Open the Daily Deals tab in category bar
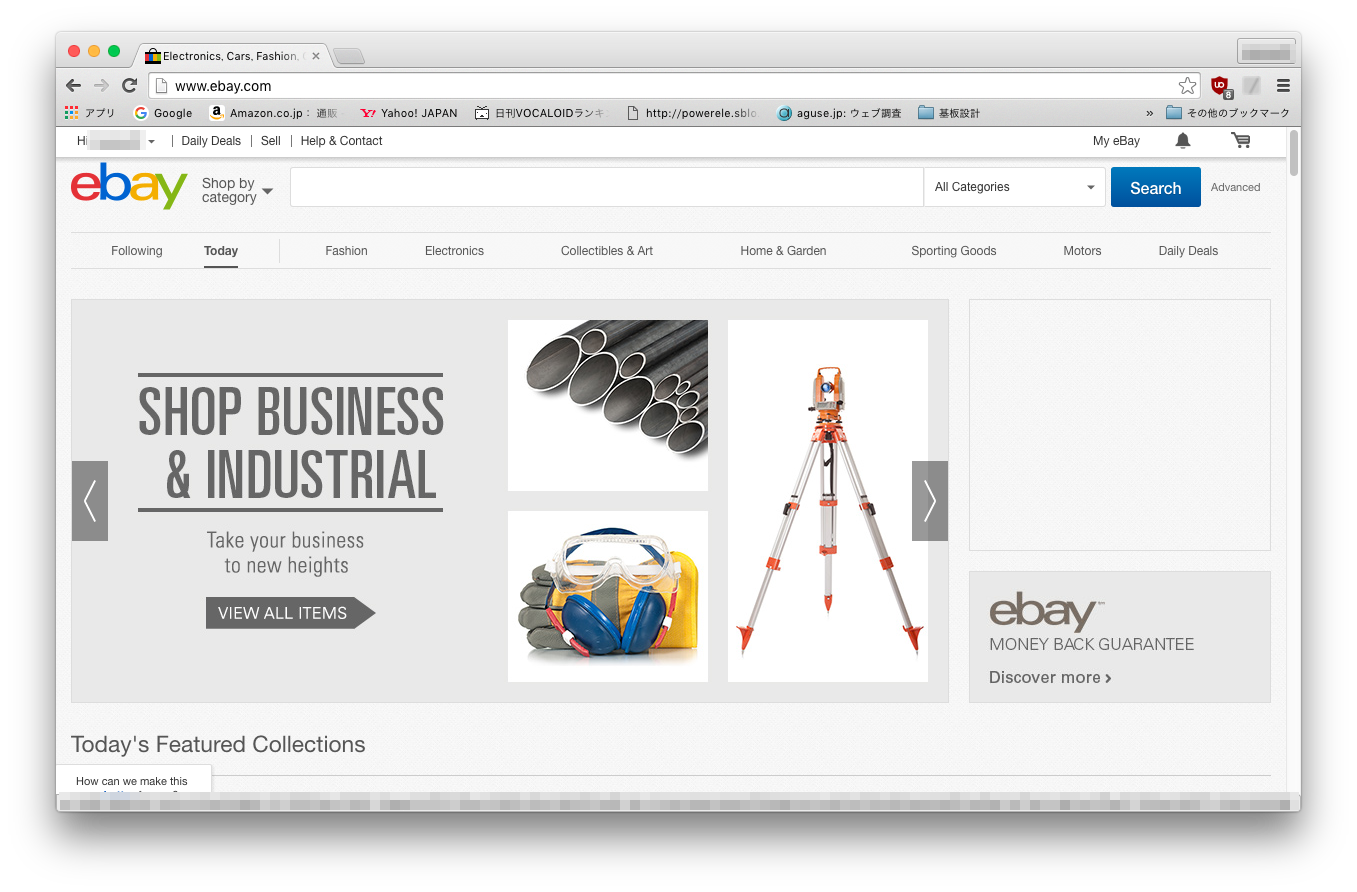1357x892 pixels. click(1188, 251)
